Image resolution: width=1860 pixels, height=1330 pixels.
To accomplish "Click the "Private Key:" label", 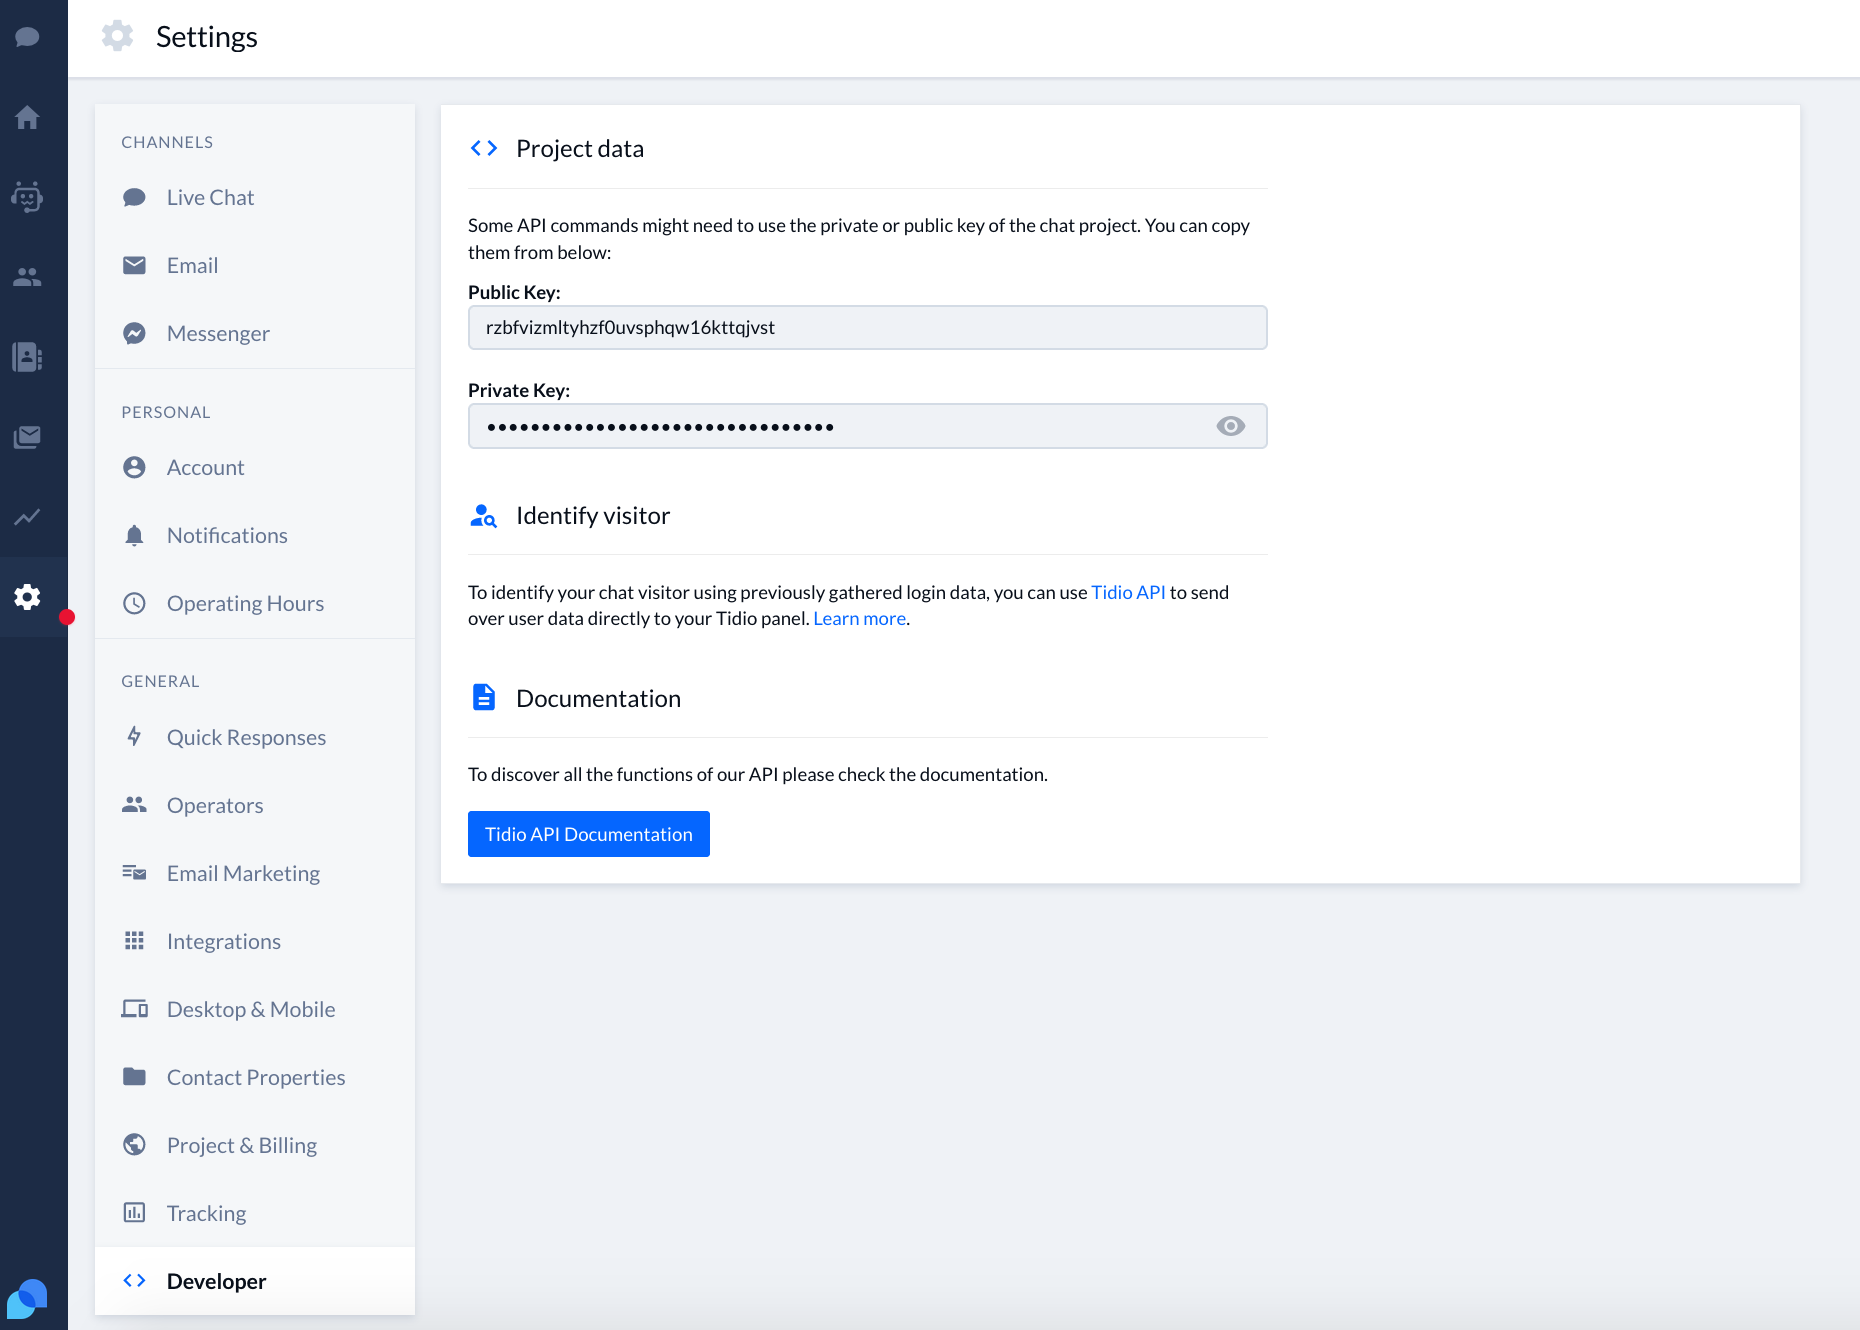I will tap(519, 390).
